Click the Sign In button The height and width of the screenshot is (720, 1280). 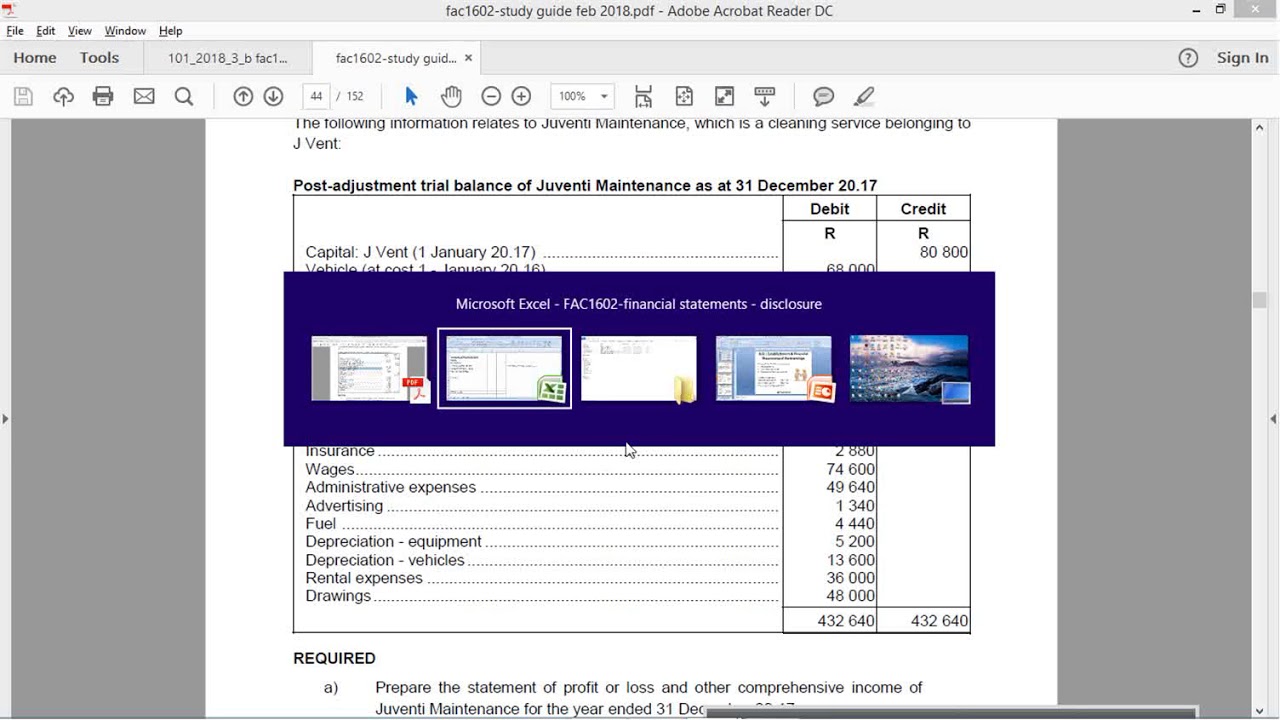1243,58
